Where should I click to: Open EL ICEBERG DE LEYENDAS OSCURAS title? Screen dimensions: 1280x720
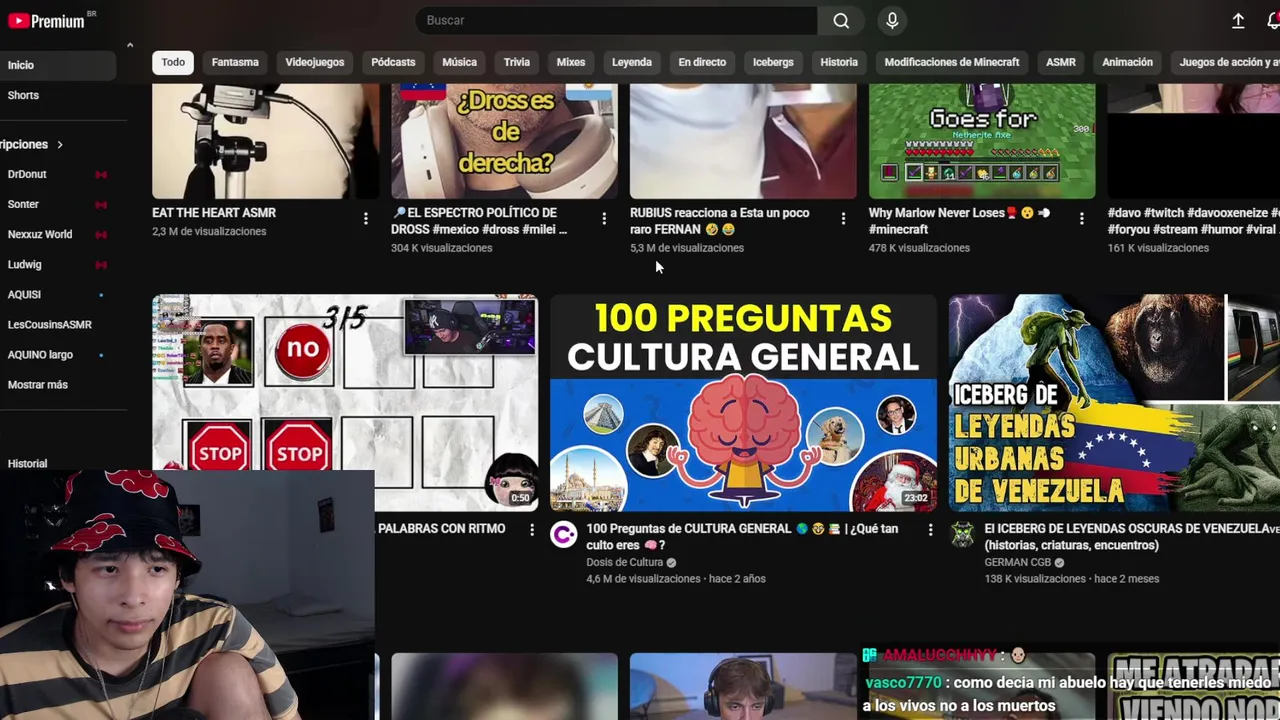(x=1132, y=537)
